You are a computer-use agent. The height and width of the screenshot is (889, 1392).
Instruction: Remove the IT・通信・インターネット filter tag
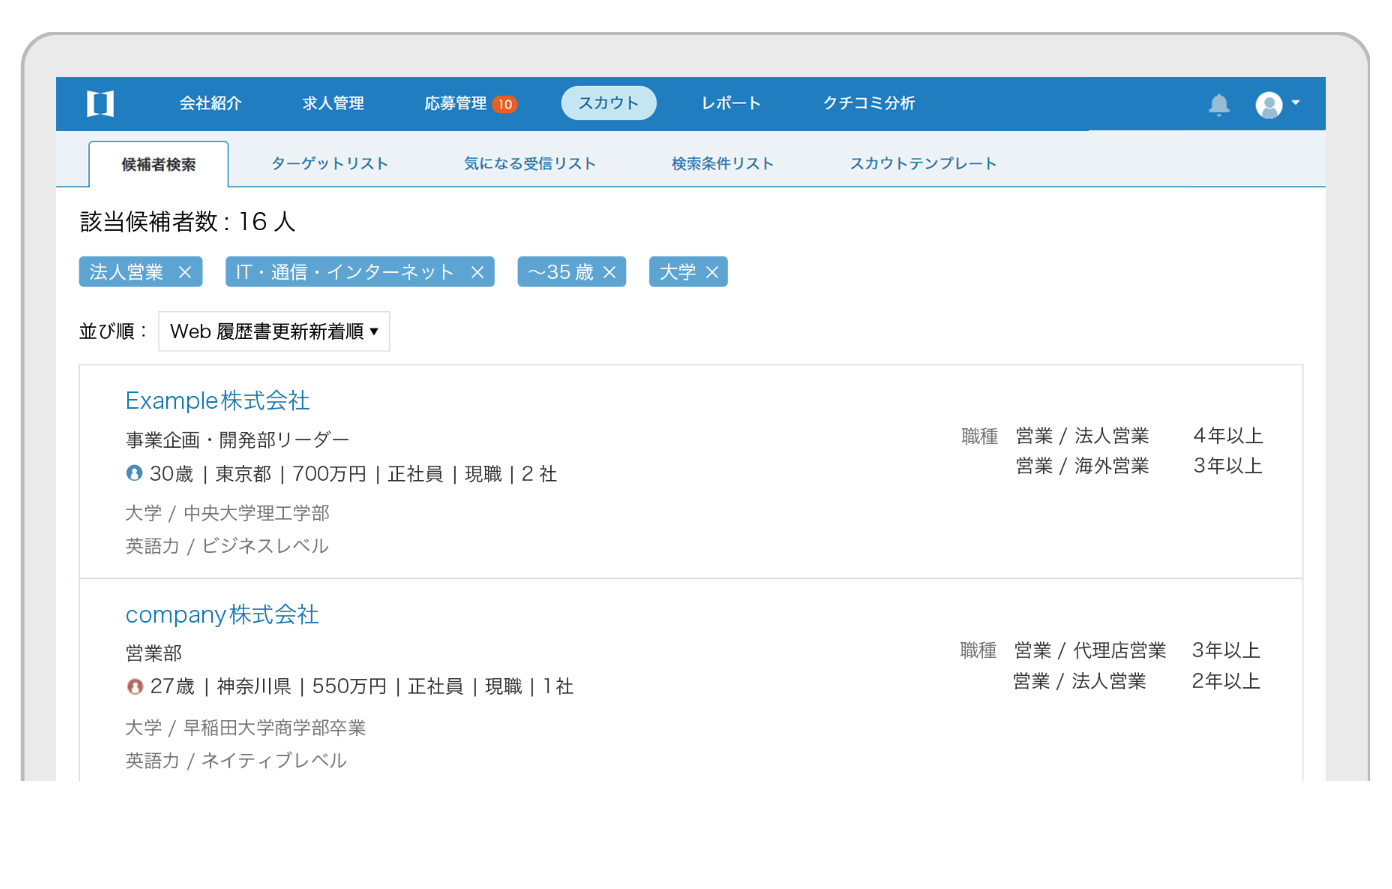[477, 272]
